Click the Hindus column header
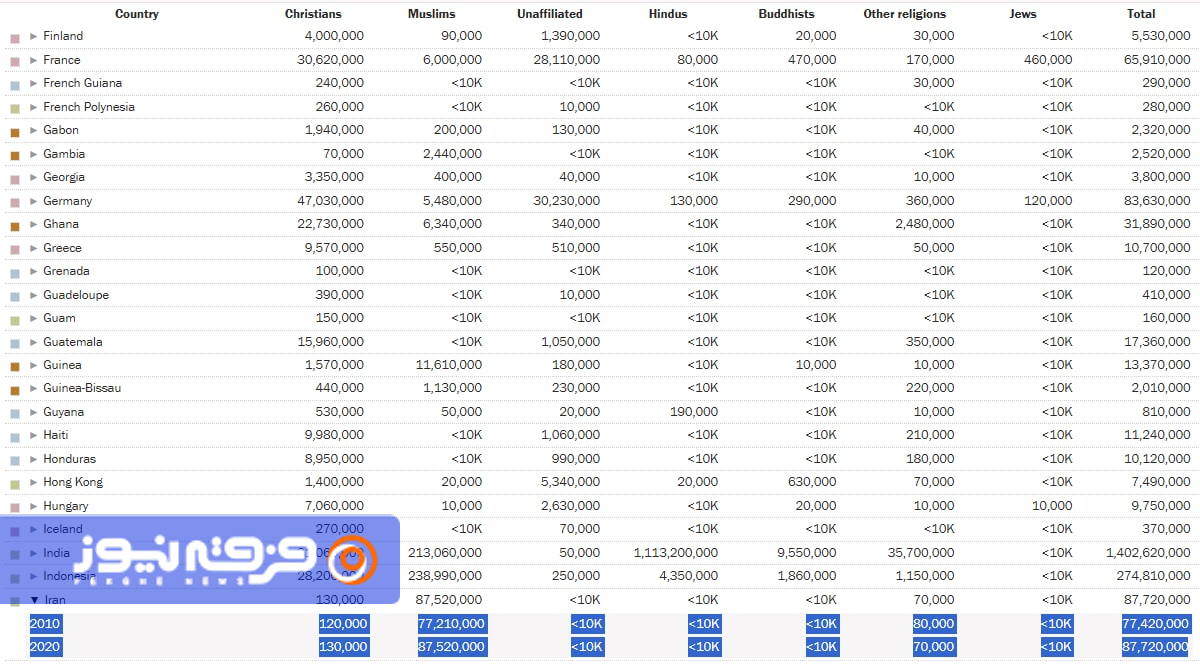The width and height of the screenshot is (1200, 664). coord(668,14)
